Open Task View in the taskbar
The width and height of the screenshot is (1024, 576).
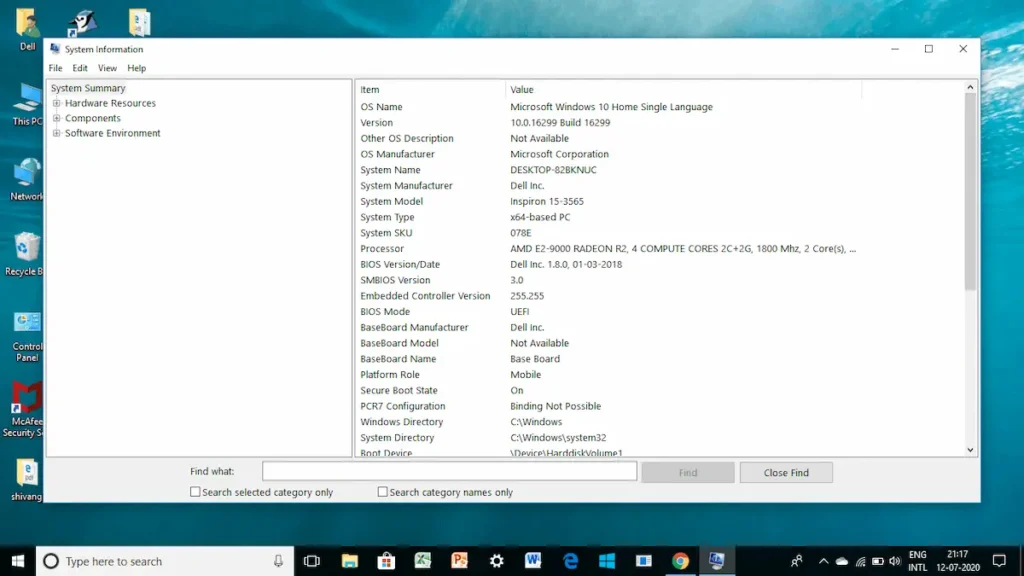click(x=312, y=561)
